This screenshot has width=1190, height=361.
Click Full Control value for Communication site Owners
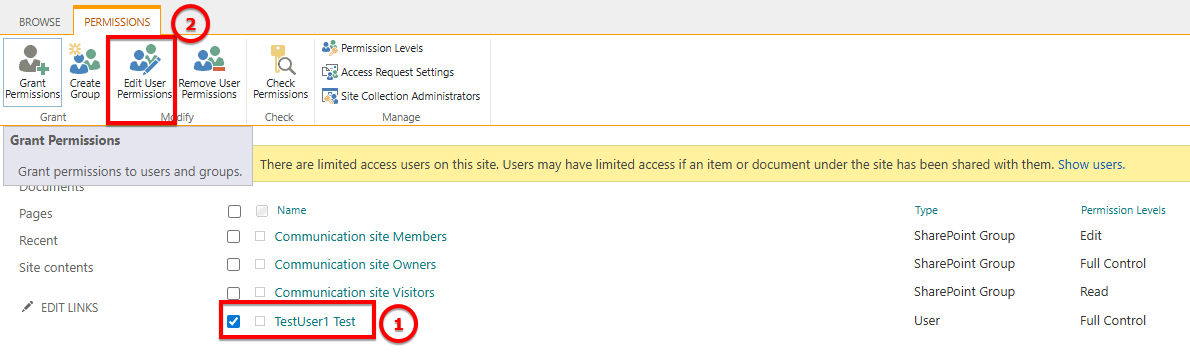pos(1113,265)
